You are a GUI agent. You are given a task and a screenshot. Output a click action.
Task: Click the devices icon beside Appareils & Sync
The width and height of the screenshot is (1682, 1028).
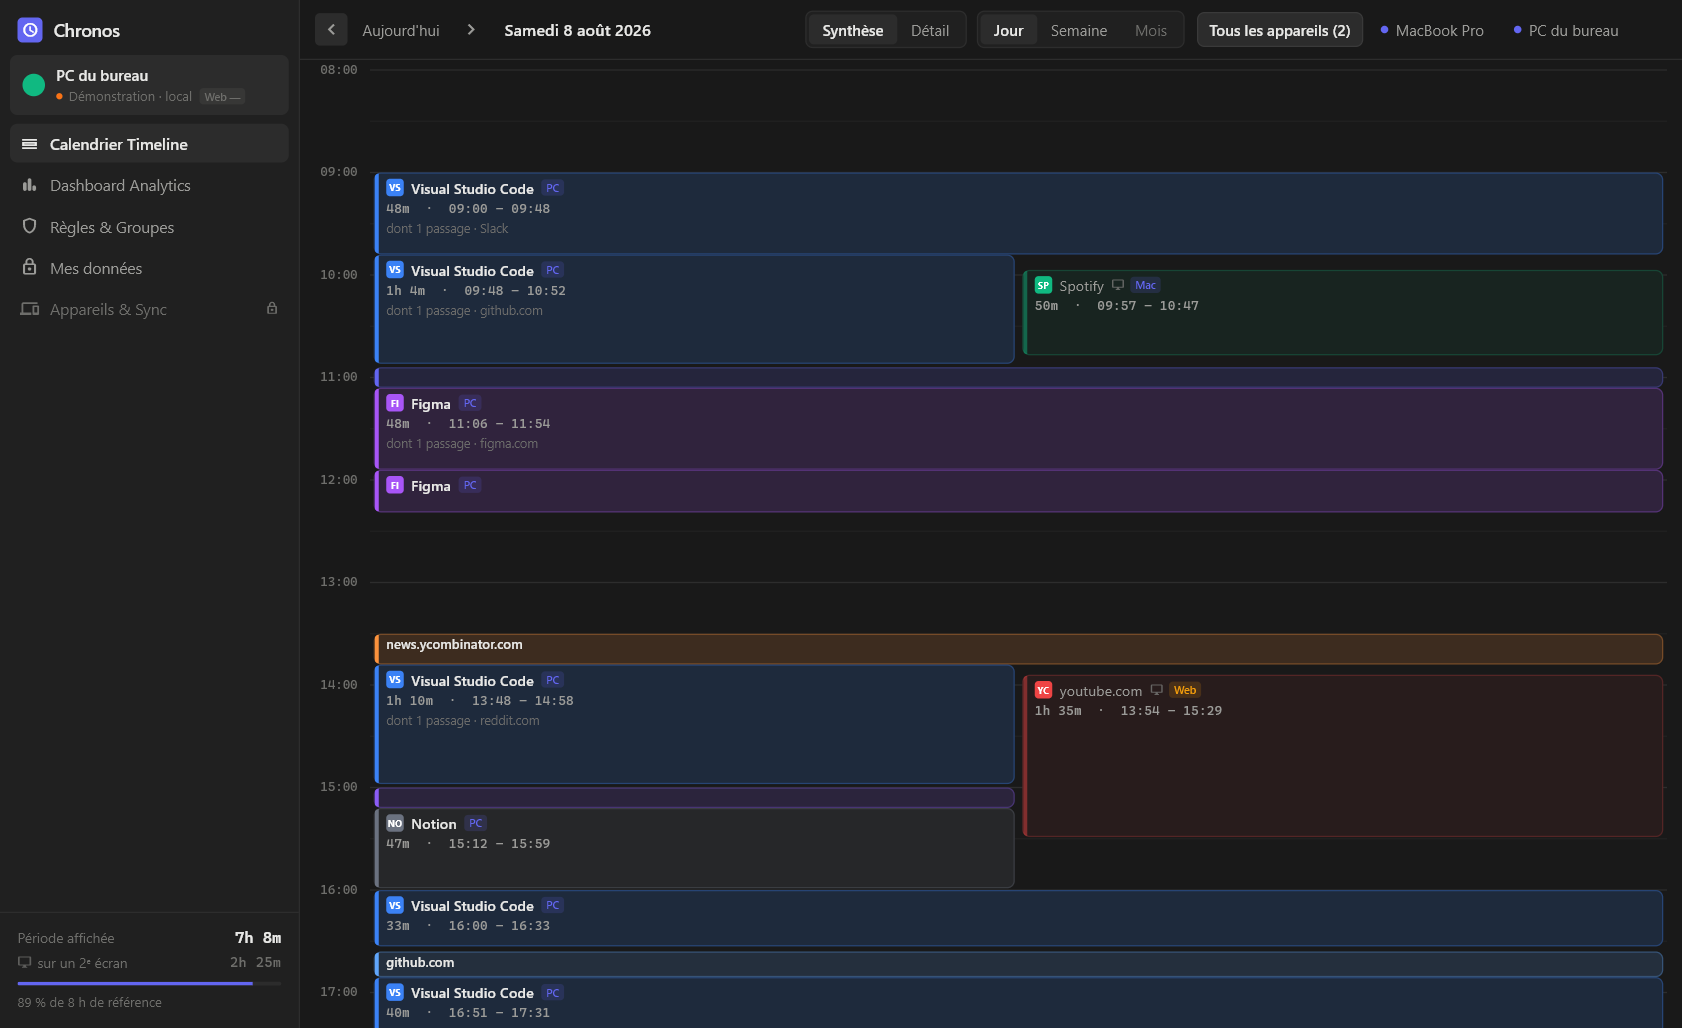[30, 309]
